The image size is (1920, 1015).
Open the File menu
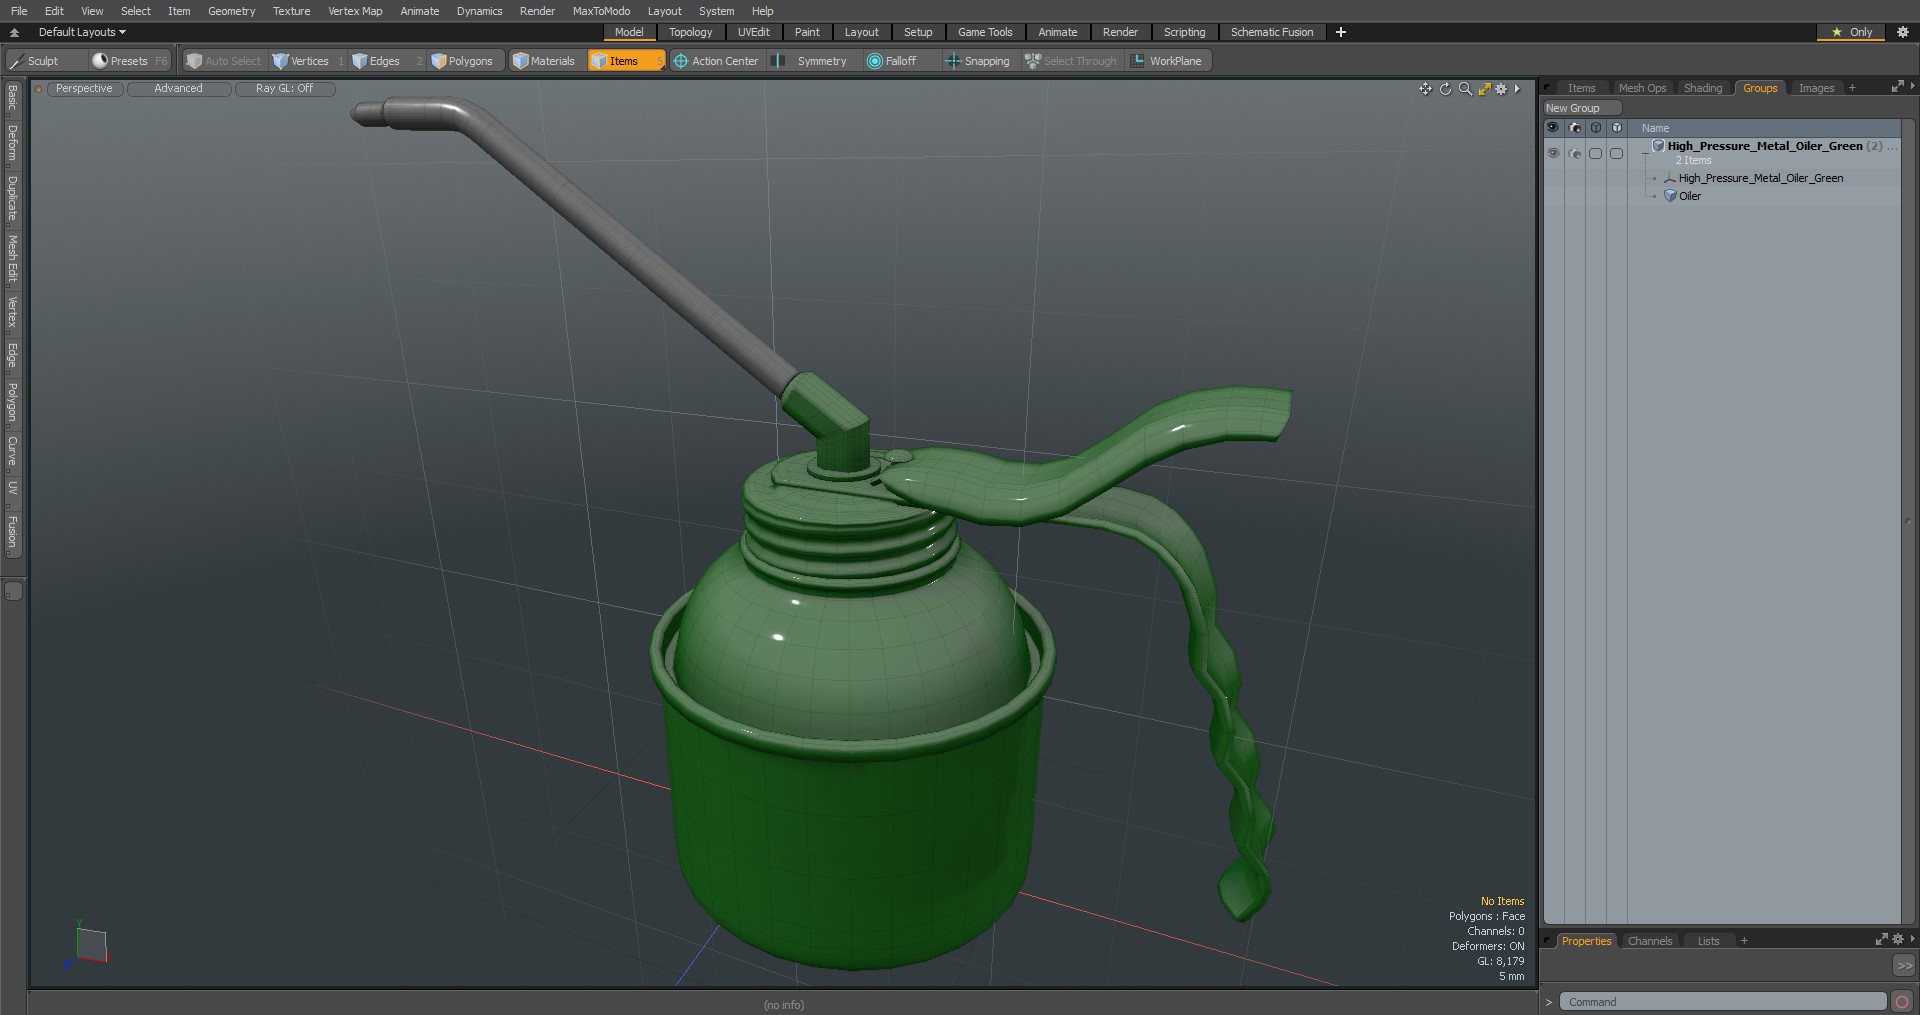19,11
